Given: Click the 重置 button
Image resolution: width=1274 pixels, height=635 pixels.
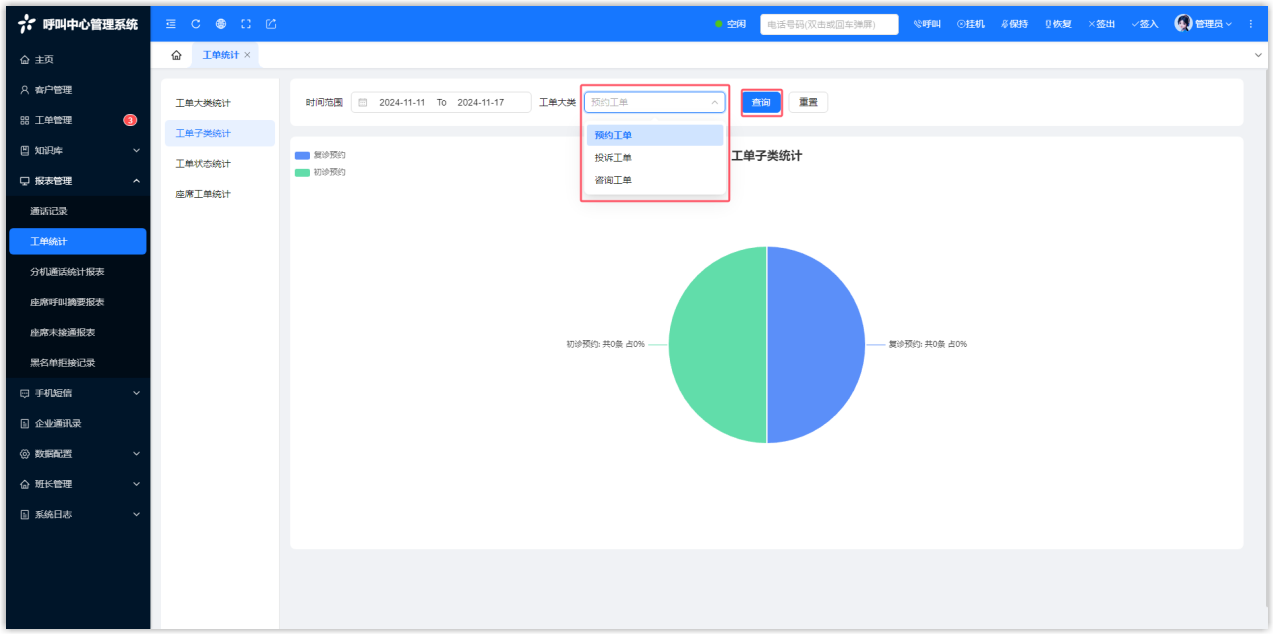Looking at the screenshot, I should pos(808,102).
